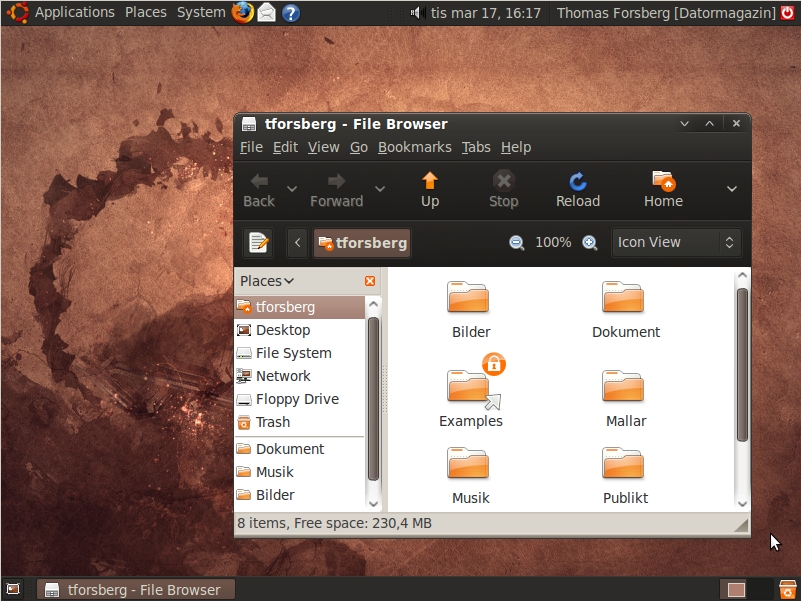The height and width of the screenshot is (601, 801).
Task: Click the volume speaker icon
Action: click(418, 12)
